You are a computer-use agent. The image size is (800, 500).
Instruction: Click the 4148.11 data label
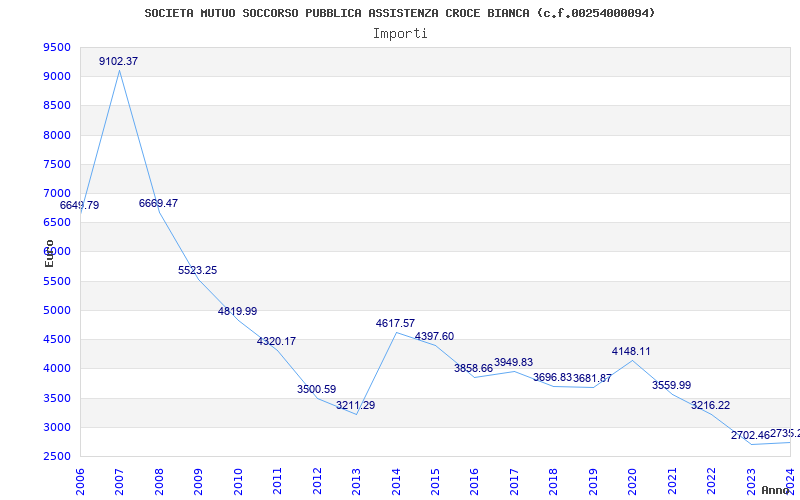(x=632, y=352)
